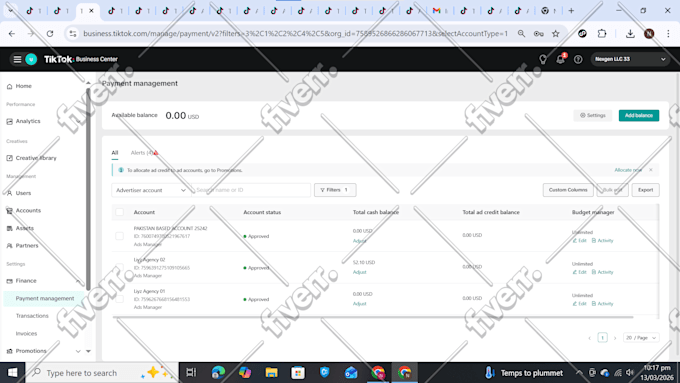Viewport: 680px width, 383px height.
Task: Open Chrome extensions puzzle icon
Action: 602,33
